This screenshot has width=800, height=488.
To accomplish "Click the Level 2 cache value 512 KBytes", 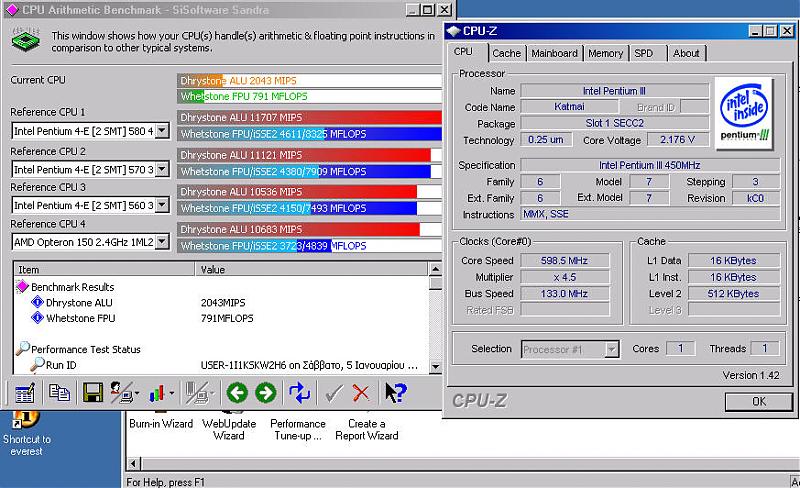I will coord(734,294).
